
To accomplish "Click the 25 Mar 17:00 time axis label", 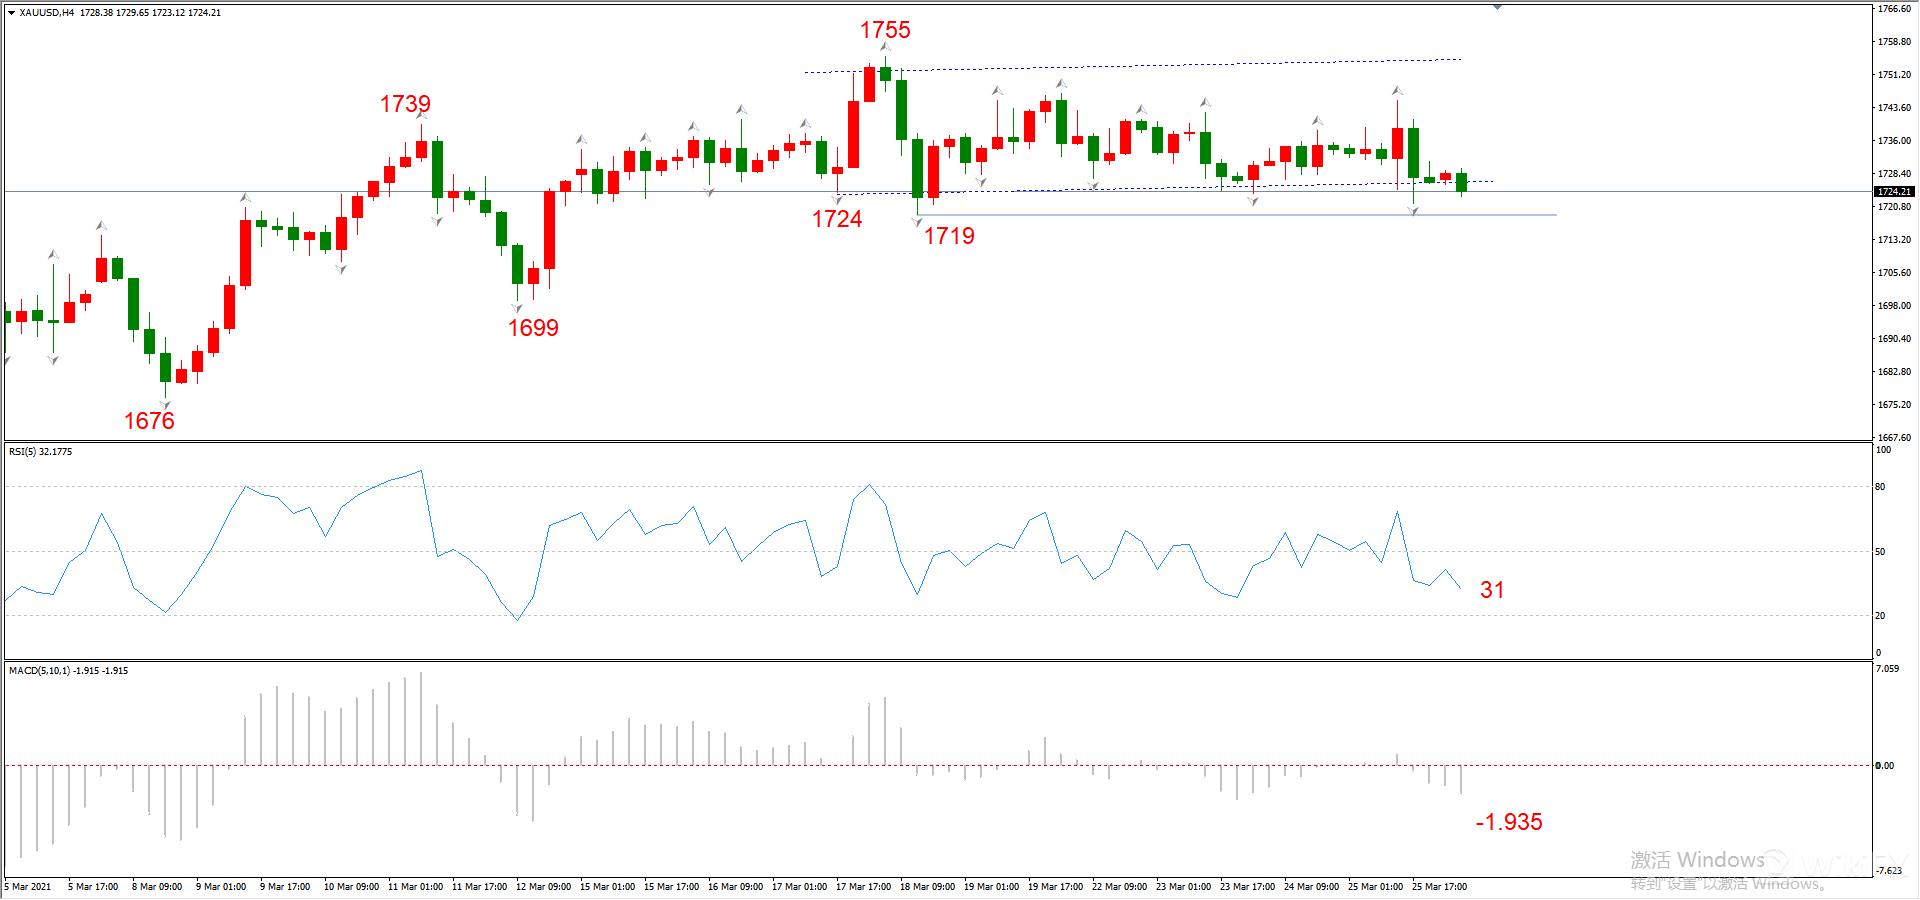I will (x=1439, y=887).
